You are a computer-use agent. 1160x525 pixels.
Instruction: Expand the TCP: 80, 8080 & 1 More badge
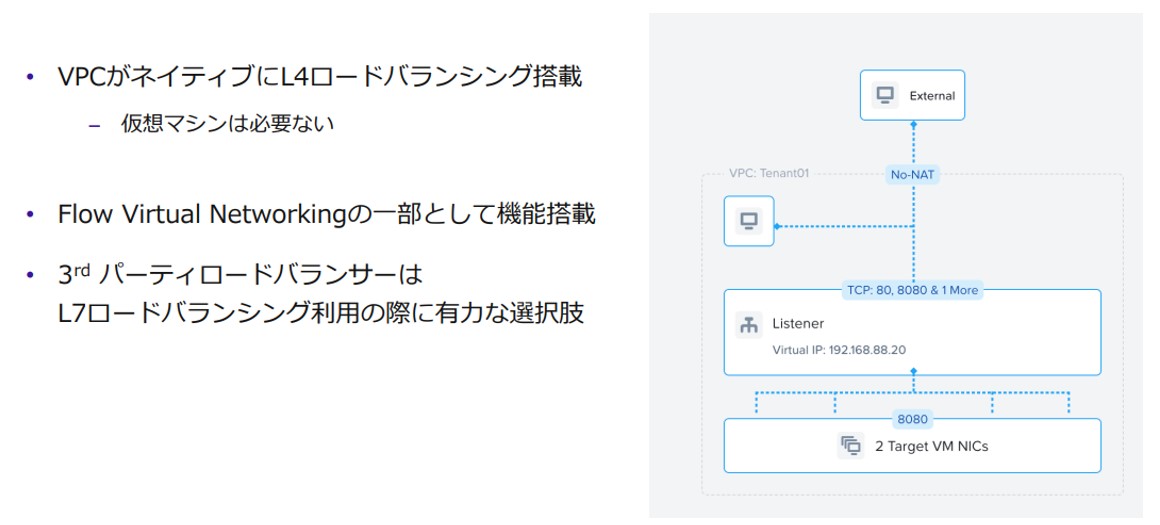[x=912, y=290]
